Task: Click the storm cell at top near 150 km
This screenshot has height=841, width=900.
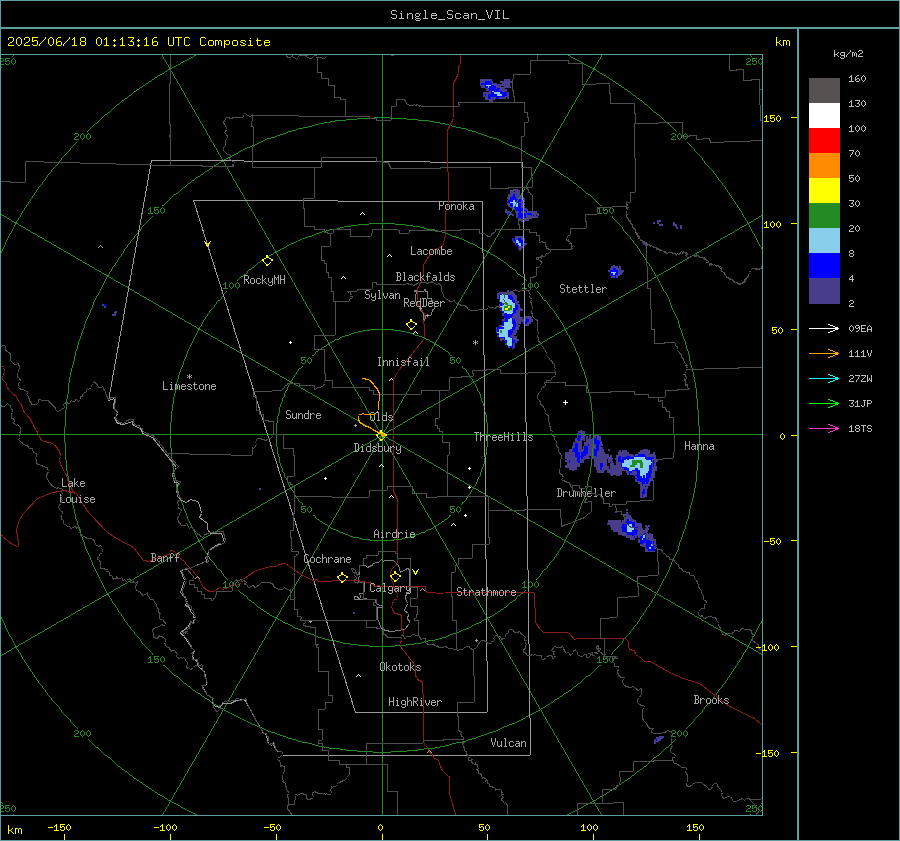Action: click(x=495, y=90)
